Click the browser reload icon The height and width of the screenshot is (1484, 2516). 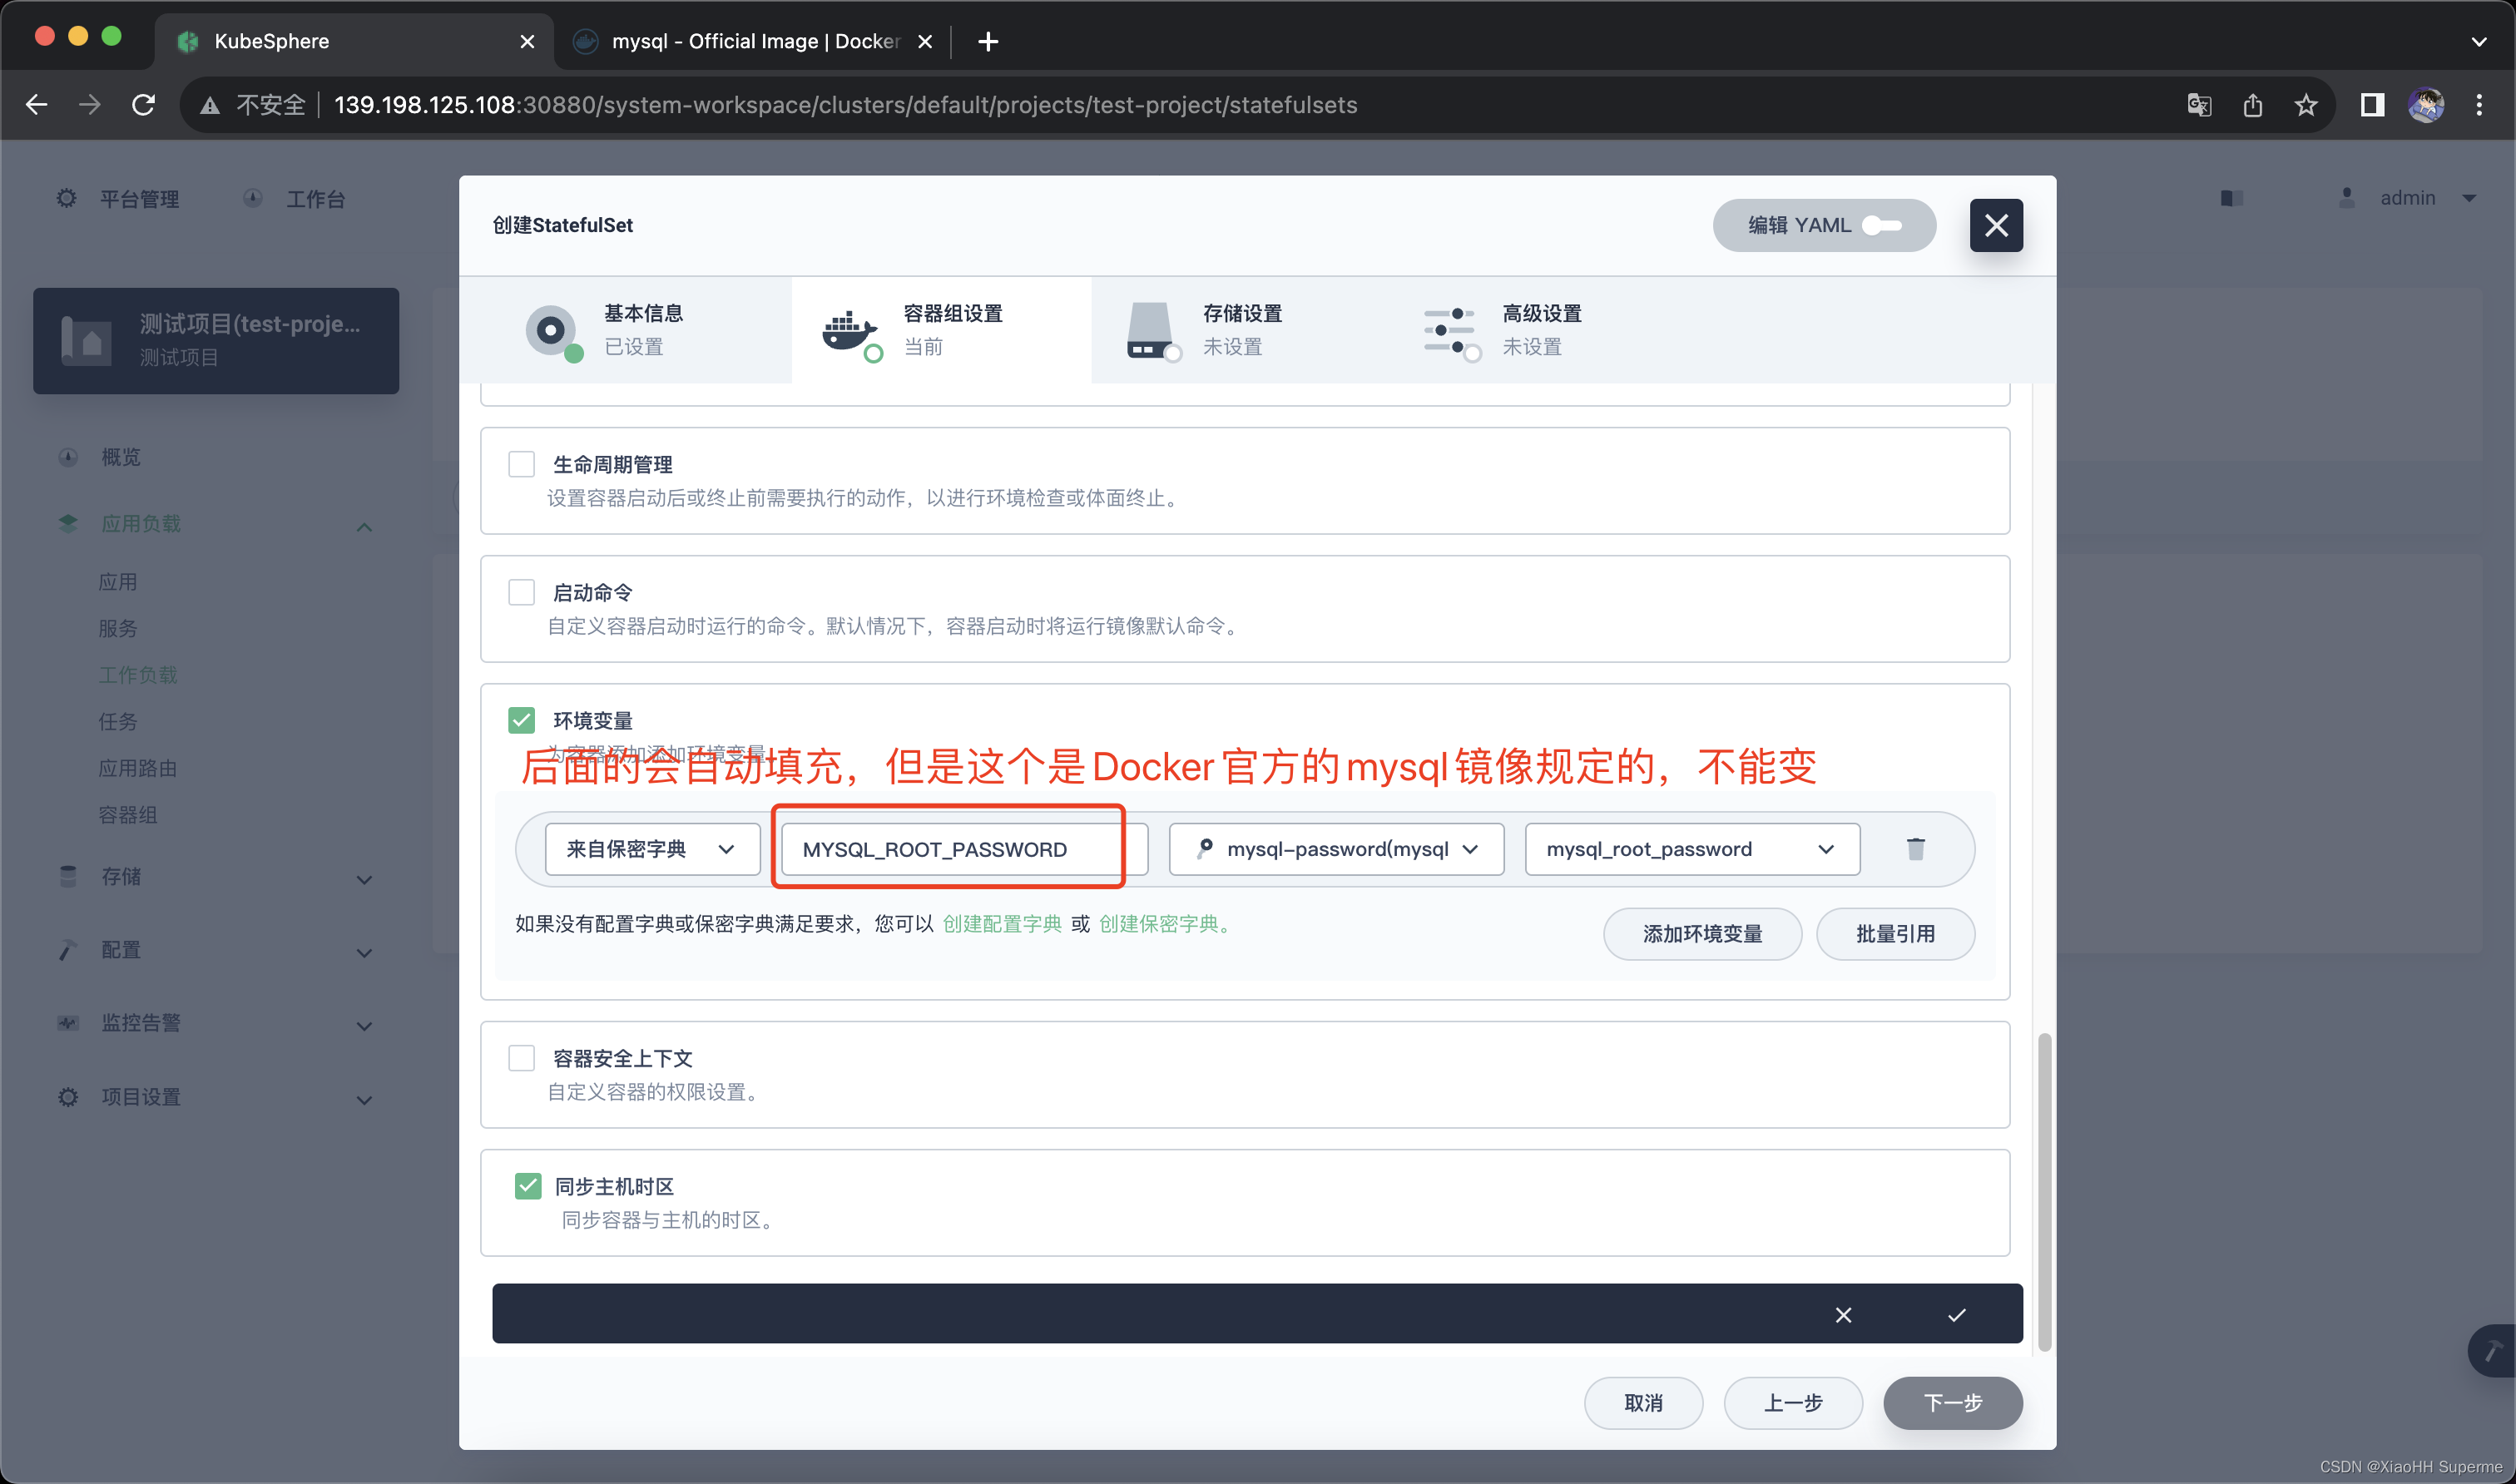click(x=143, y=105)
